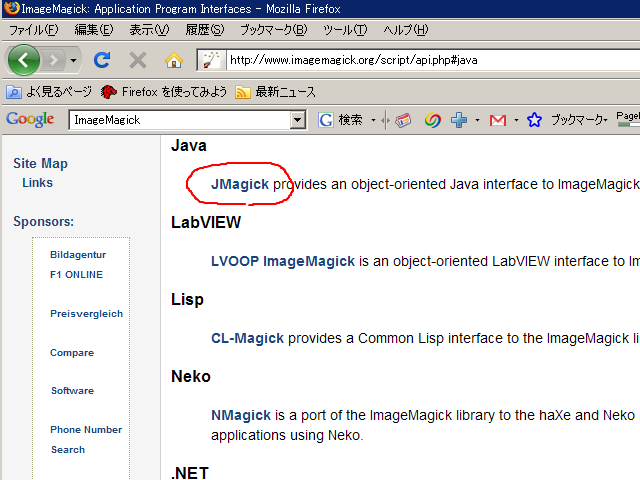Open the Bildagentur sponsor link
Image resolution: width=640 pixels, height=480 pixels.
tap(78, 255)
